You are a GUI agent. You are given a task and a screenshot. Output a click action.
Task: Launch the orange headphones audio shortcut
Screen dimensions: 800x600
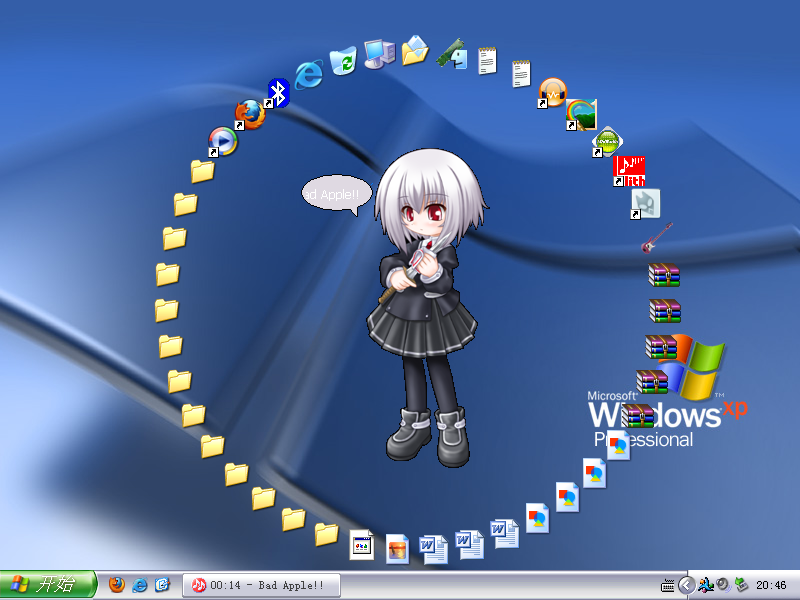click(x=553, y=93)
